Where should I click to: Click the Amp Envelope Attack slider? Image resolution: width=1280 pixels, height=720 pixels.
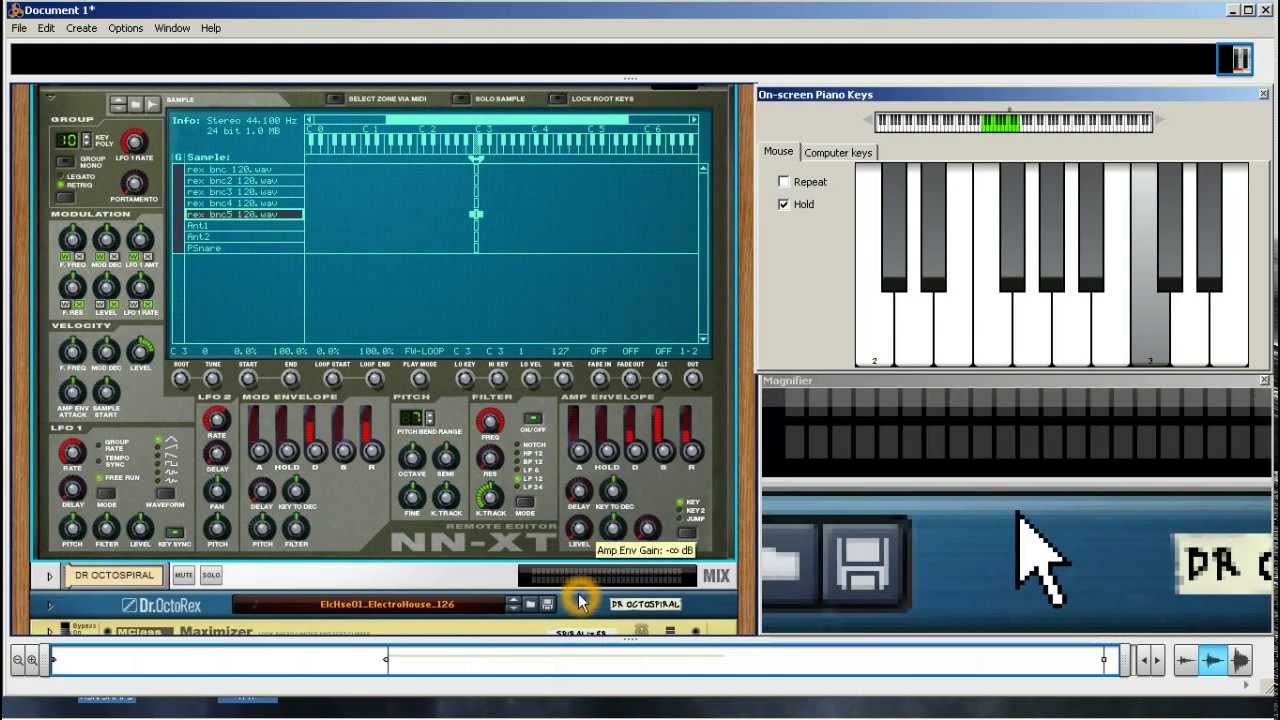579,433
